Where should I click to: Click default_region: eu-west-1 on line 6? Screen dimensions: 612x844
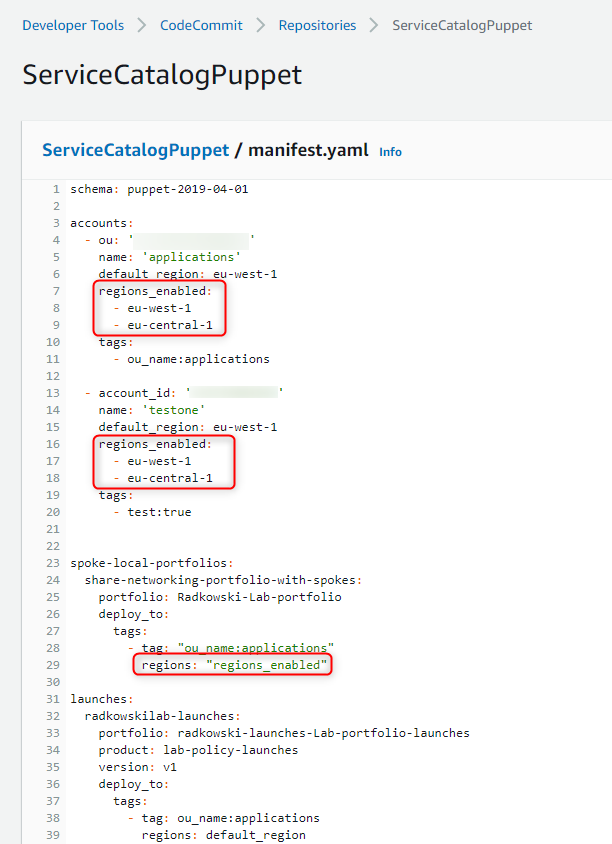coord(188,274)
